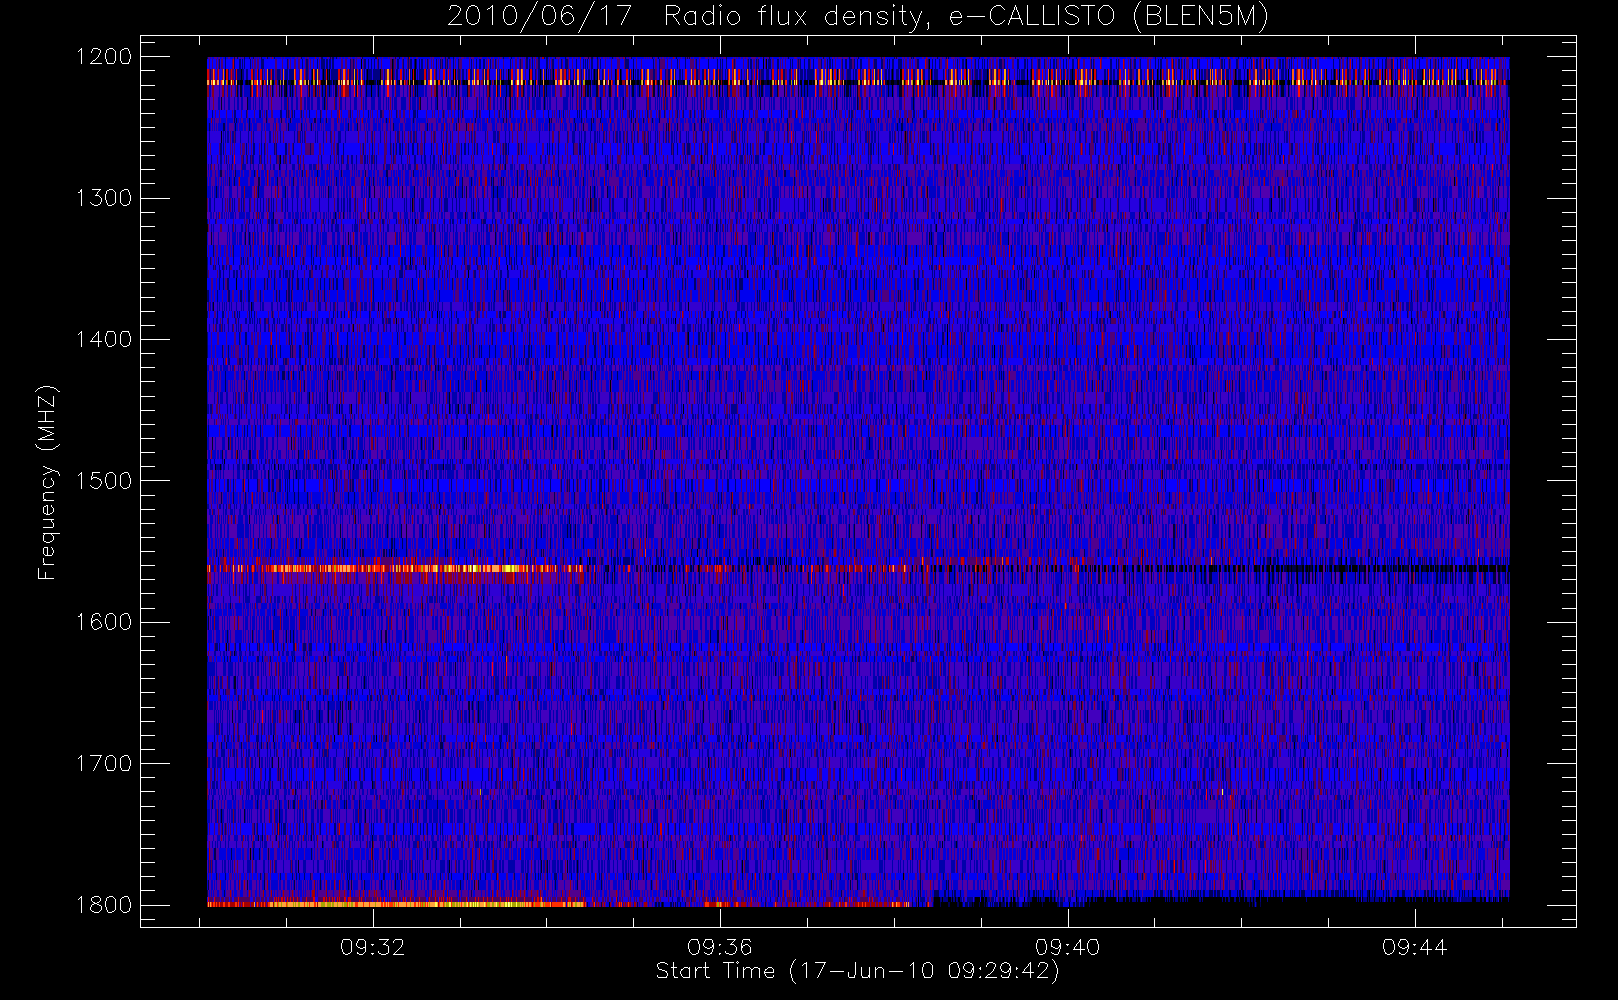Click the 1500 frequency tick label
The width and height of the screenshot is (1618, 1000).
[104, 481]
